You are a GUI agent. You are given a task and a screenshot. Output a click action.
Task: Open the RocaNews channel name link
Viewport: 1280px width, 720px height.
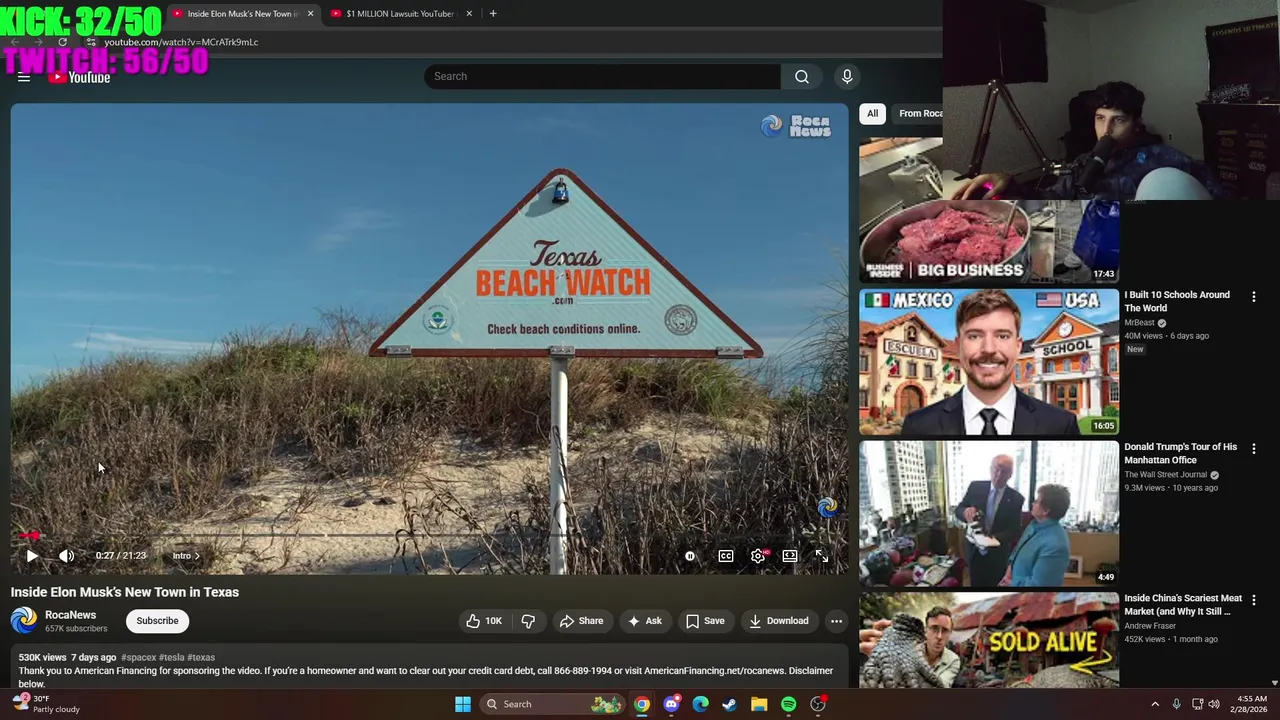click(x=70, y=615)
